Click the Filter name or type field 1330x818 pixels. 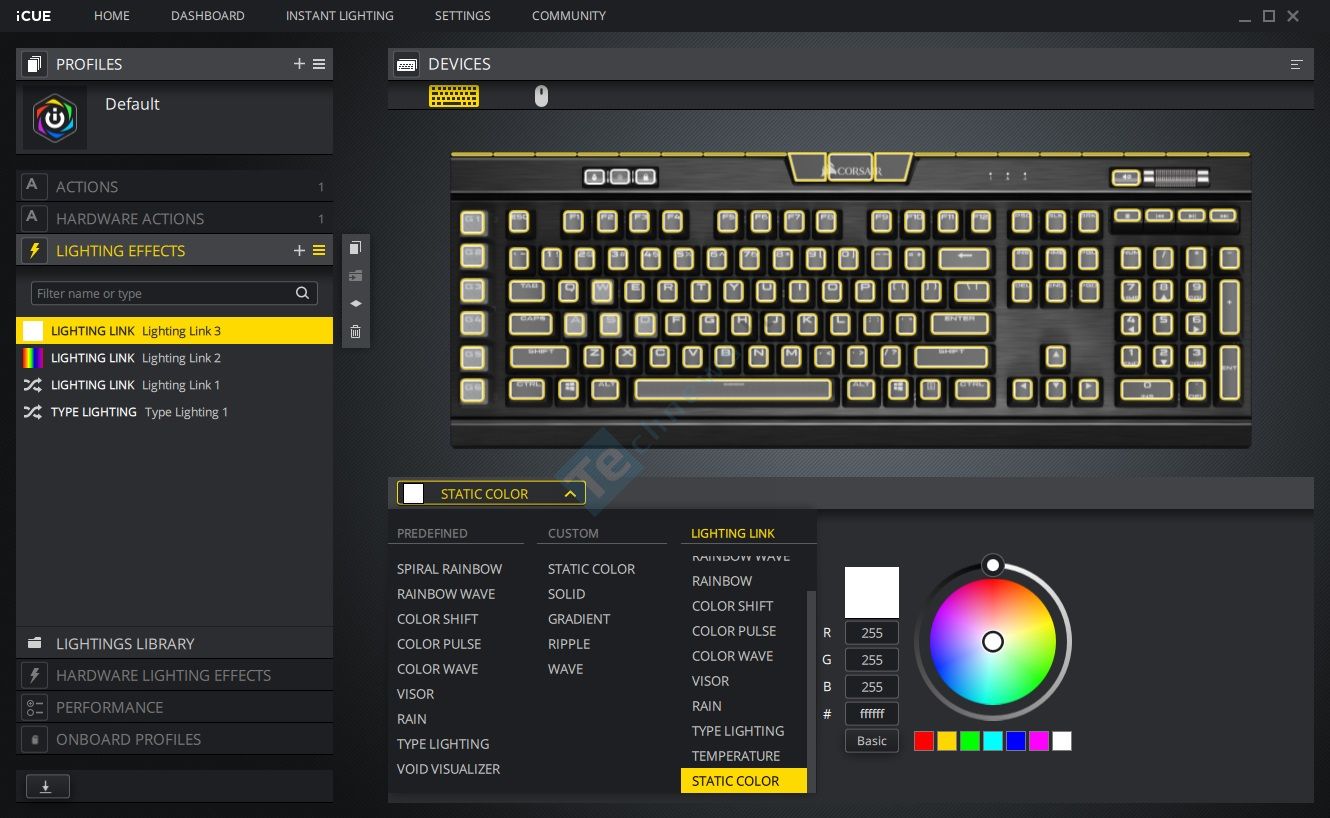(x=174, y=293)
